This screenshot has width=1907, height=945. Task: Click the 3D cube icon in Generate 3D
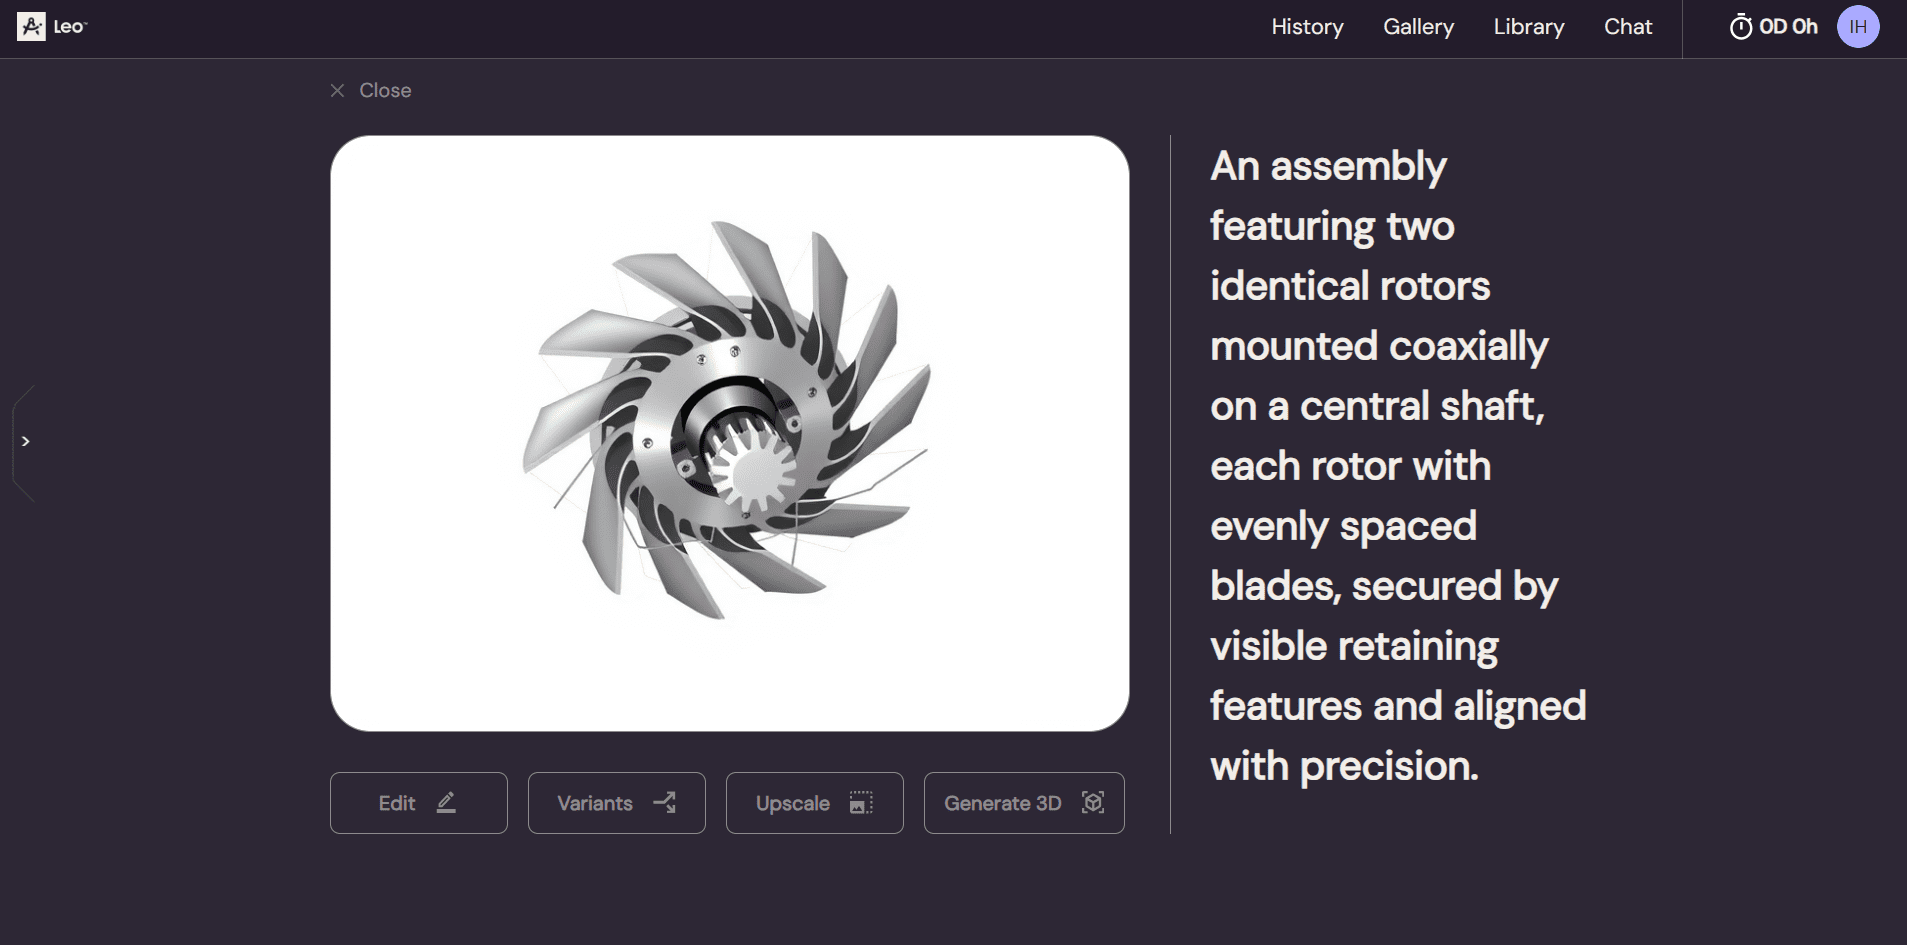1093,803
